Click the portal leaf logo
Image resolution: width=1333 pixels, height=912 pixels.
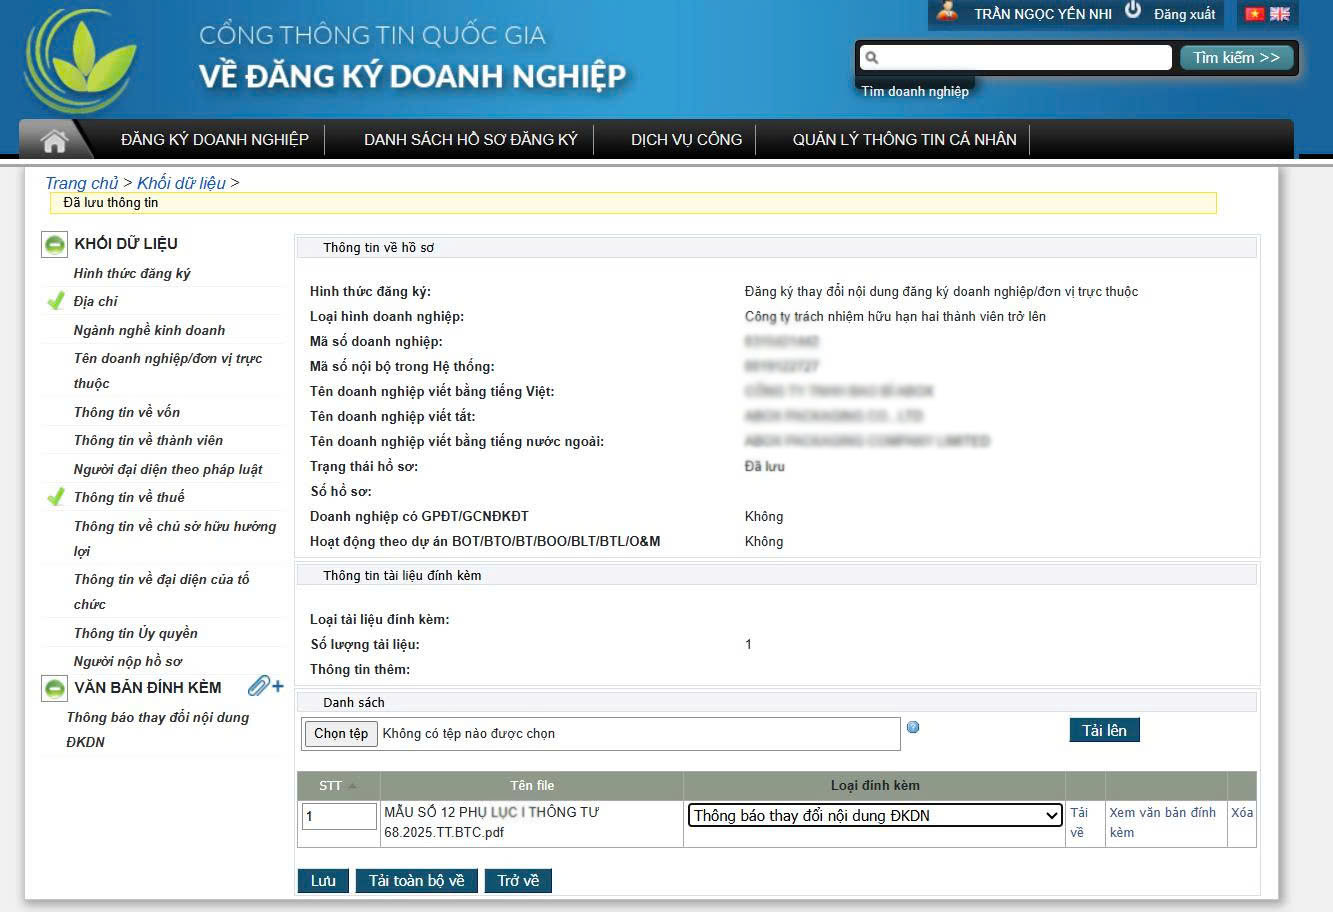[80, 62]
